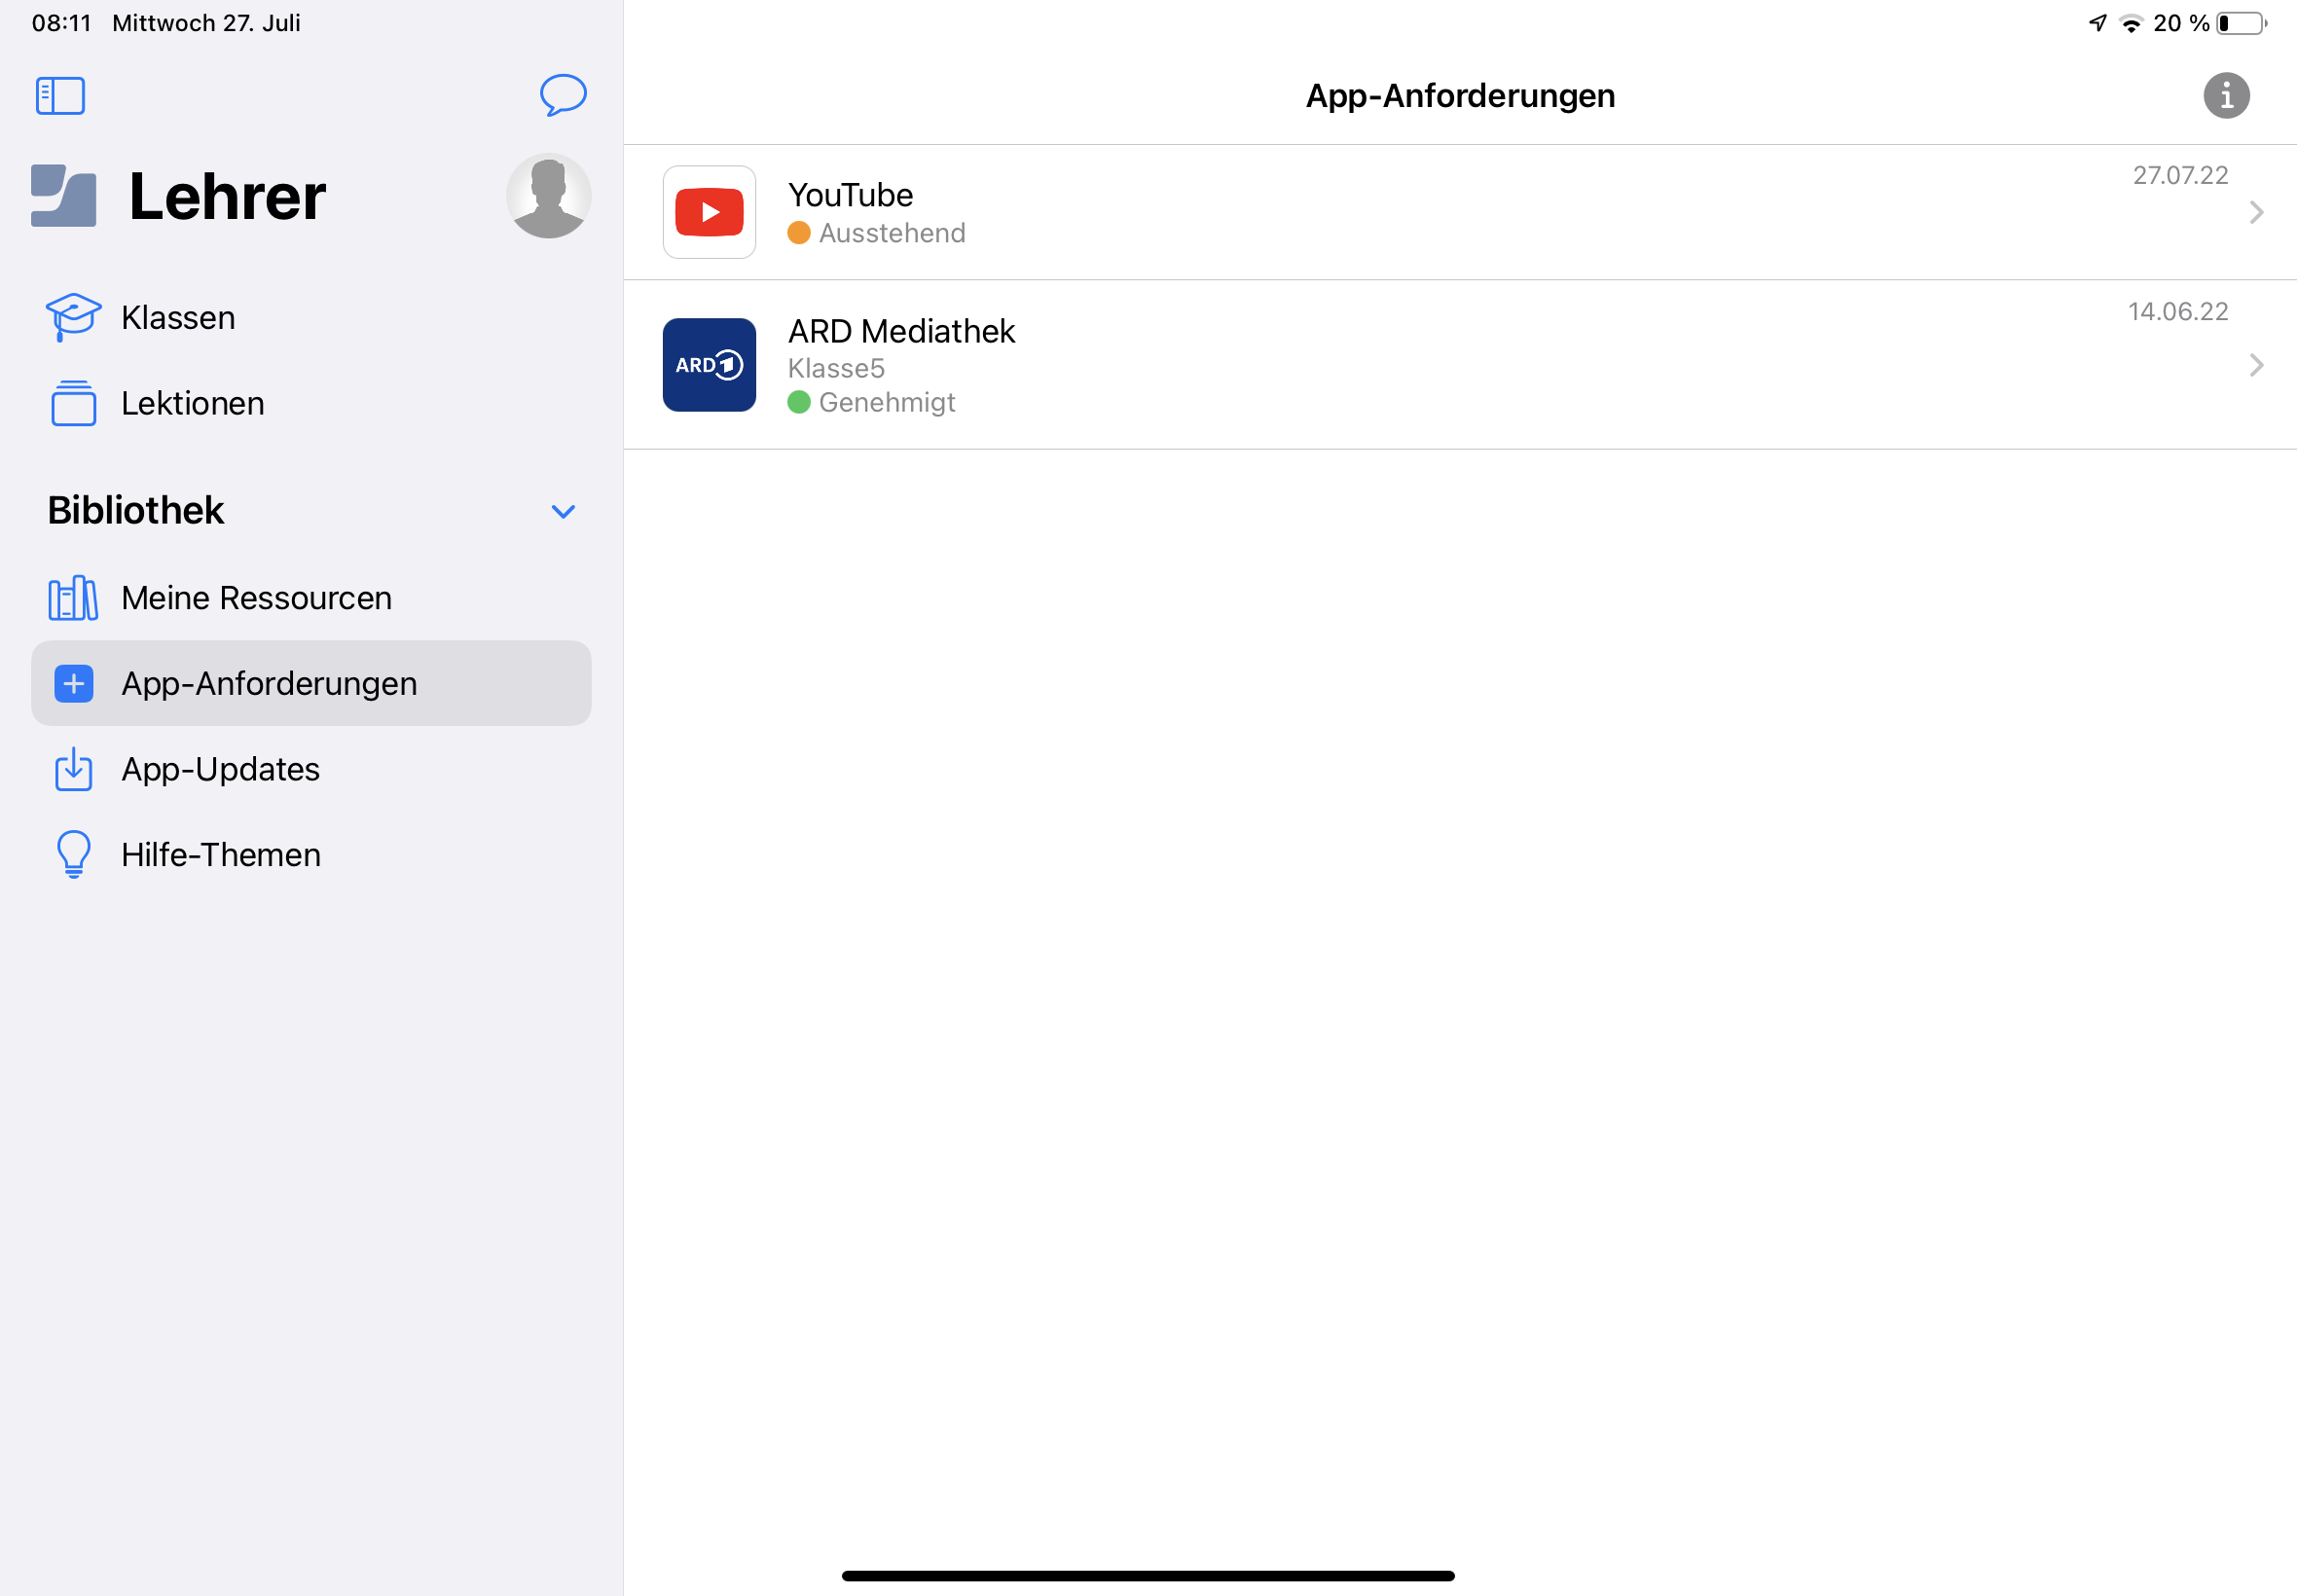This screenshot has height=1596, width=2297.
Task: Click the green approved status dot
Action: point(798,403)
